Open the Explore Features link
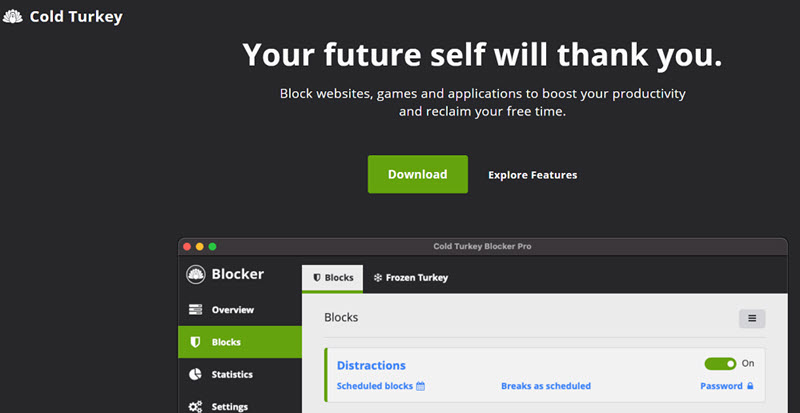800x413 pixels. pyautogui.click(x=533, y=175)
